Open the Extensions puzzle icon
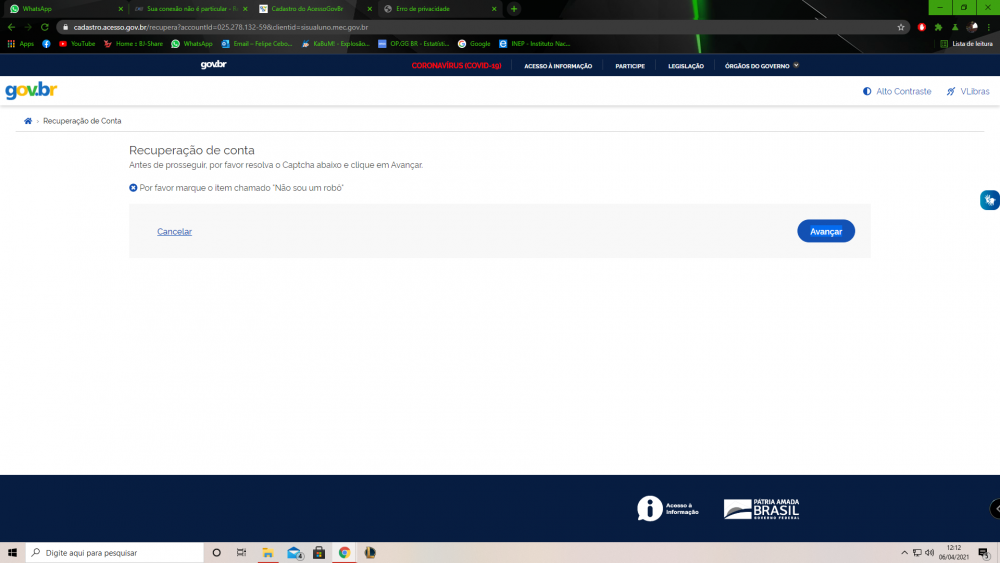The image size is (1000, 563). click(938, 27)
